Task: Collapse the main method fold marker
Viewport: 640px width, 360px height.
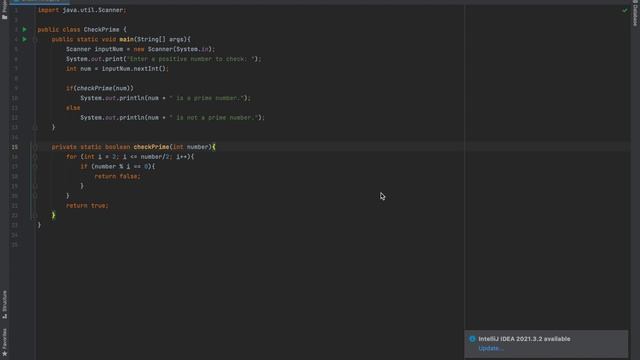Action: [x=35, y=39]
